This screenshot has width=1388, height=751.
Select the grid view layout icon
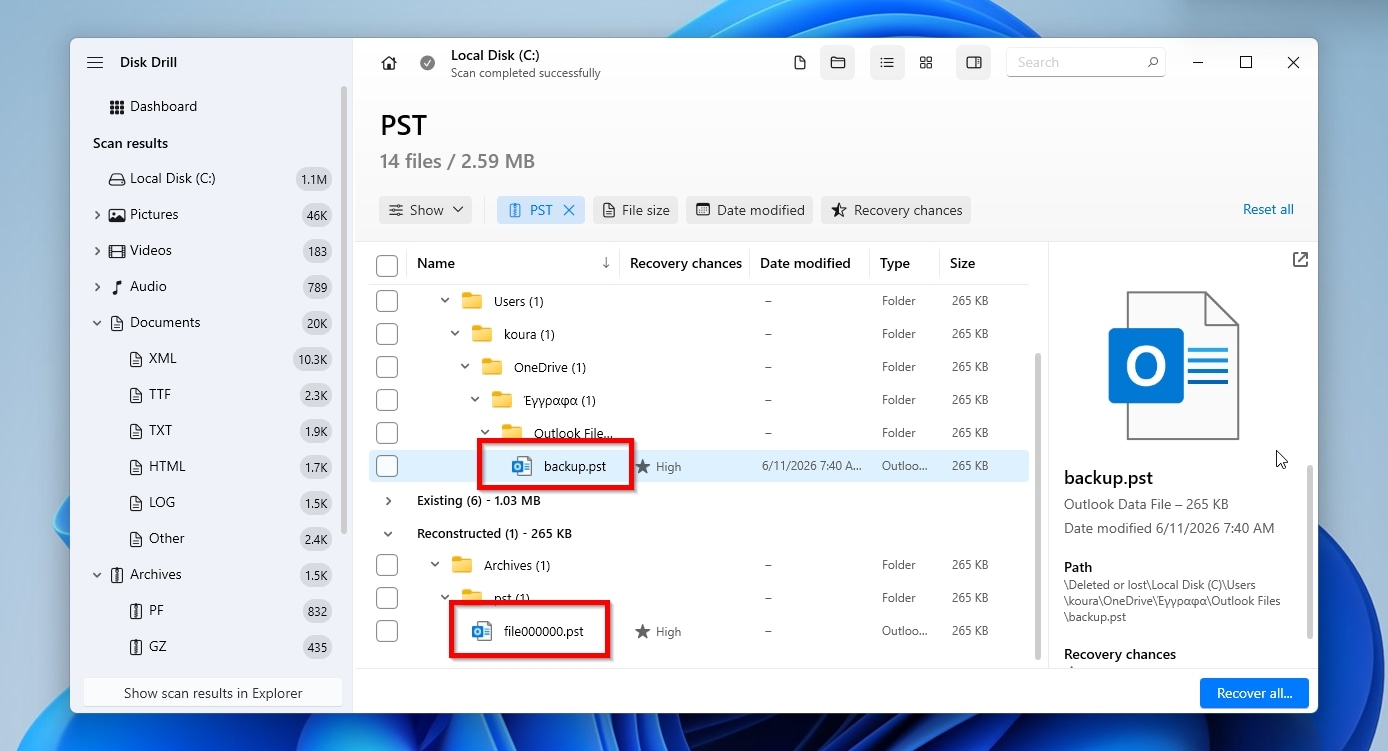[x=926, y=63]
